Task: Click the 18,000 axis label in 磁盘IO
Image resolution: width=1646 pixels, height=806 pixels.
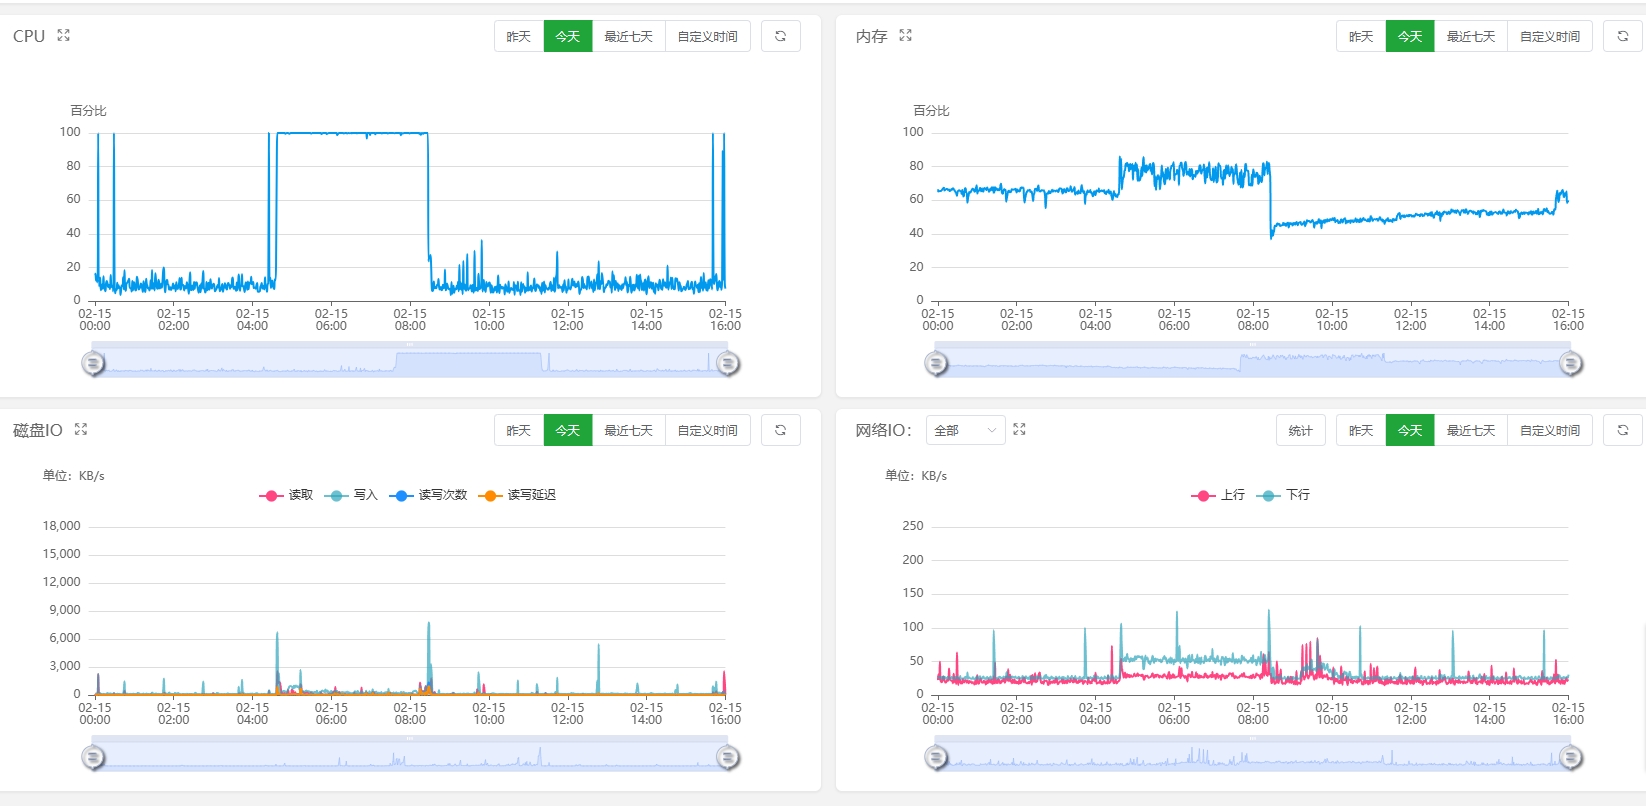Action: [x=62, y=526]
